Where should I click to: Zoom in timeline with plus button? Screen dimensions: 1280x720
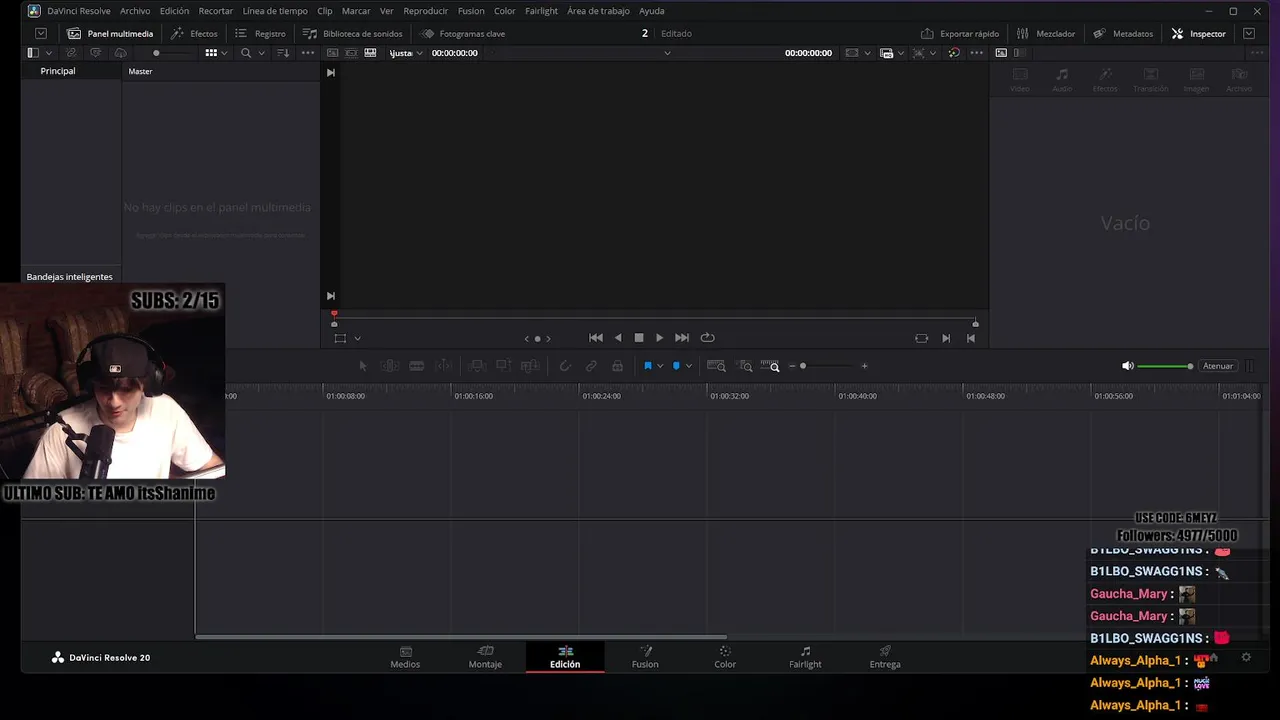click(864, 366)
